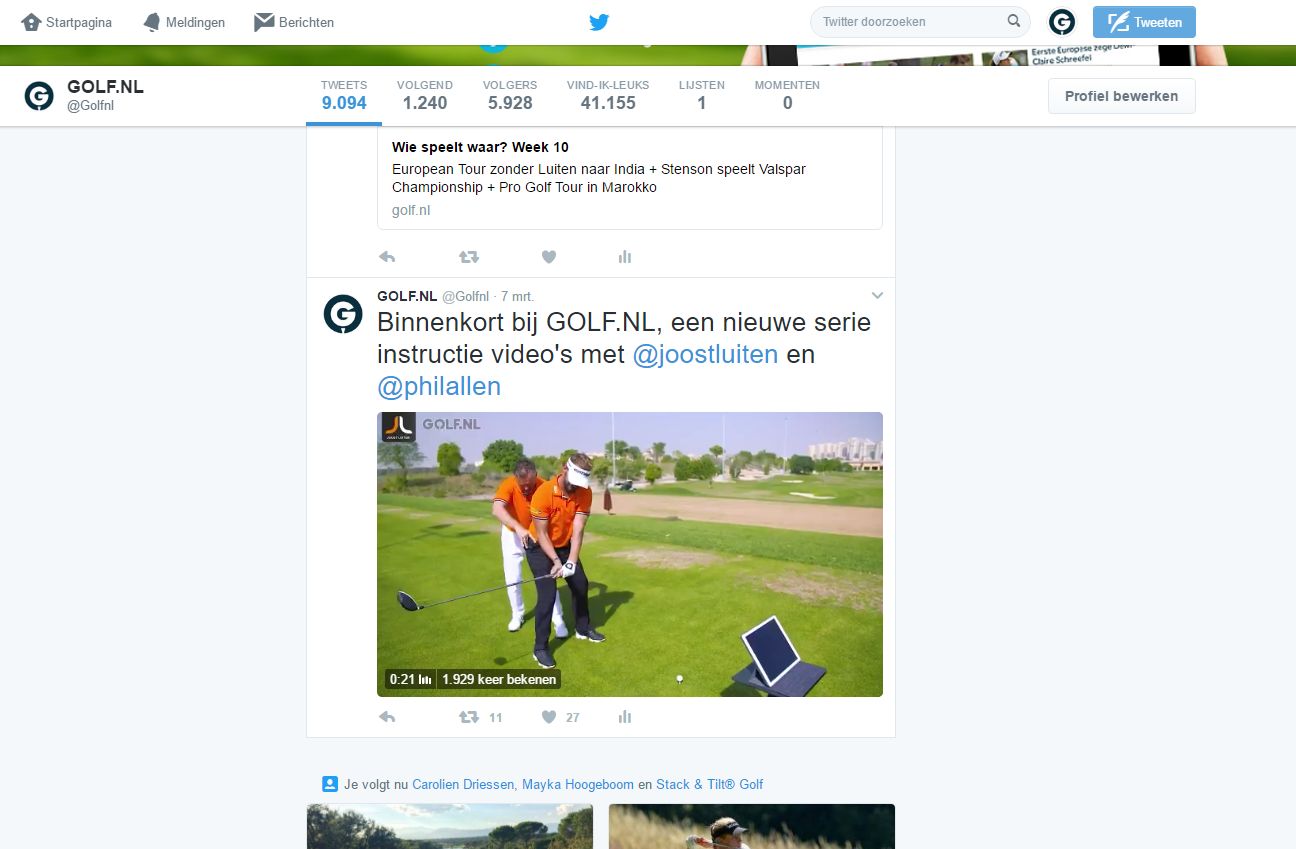Reply to the instructie video's tweet
The height and width of the screenshot is (849, 1296).
click(387, 717)
